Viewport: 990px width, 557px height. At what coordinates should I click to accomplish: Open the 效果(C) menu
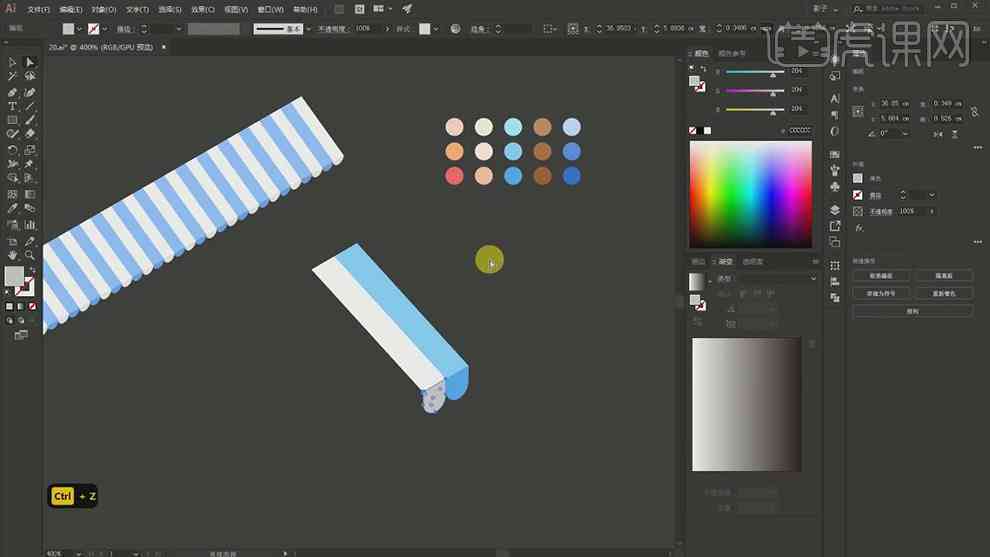[203, 9]
